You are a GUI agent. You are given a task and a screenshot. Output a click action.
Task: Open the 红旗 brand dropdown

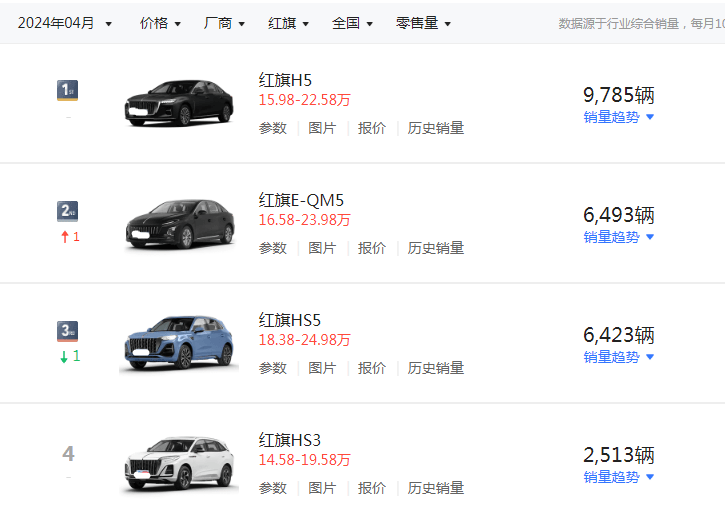click(x=288, y=23)
